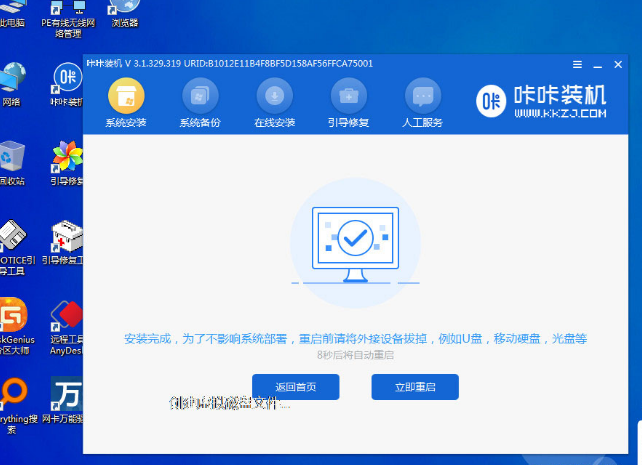
Task: Open the 系统安装 (System Install) tab
Action: pos(126,98)
